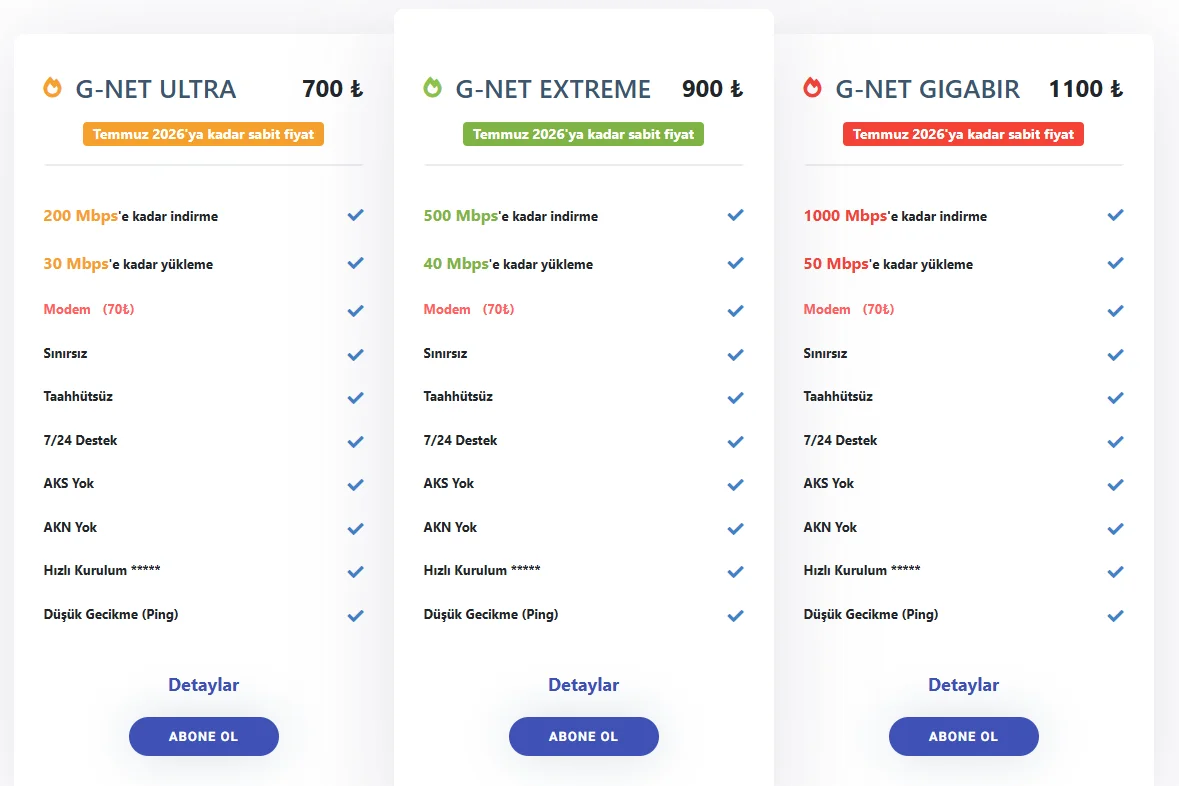Click the orange flame icon beside G-NET ULTRA

53,88
